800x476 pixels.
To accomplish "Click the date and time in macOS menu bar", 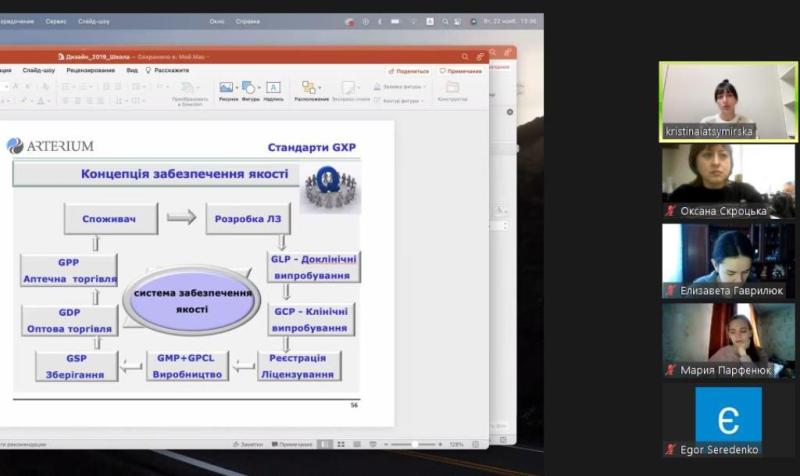I will coord(510,21).
